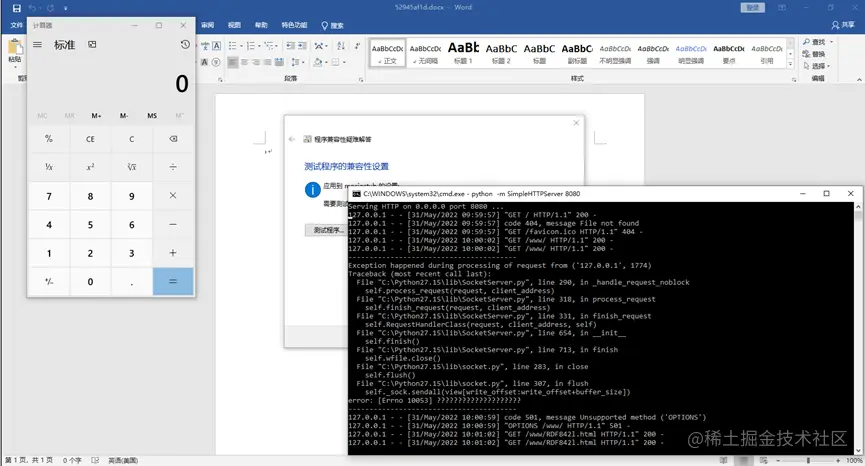Click the calculator minus key
This screenshot has width=865, height=466.
[173, 224]
